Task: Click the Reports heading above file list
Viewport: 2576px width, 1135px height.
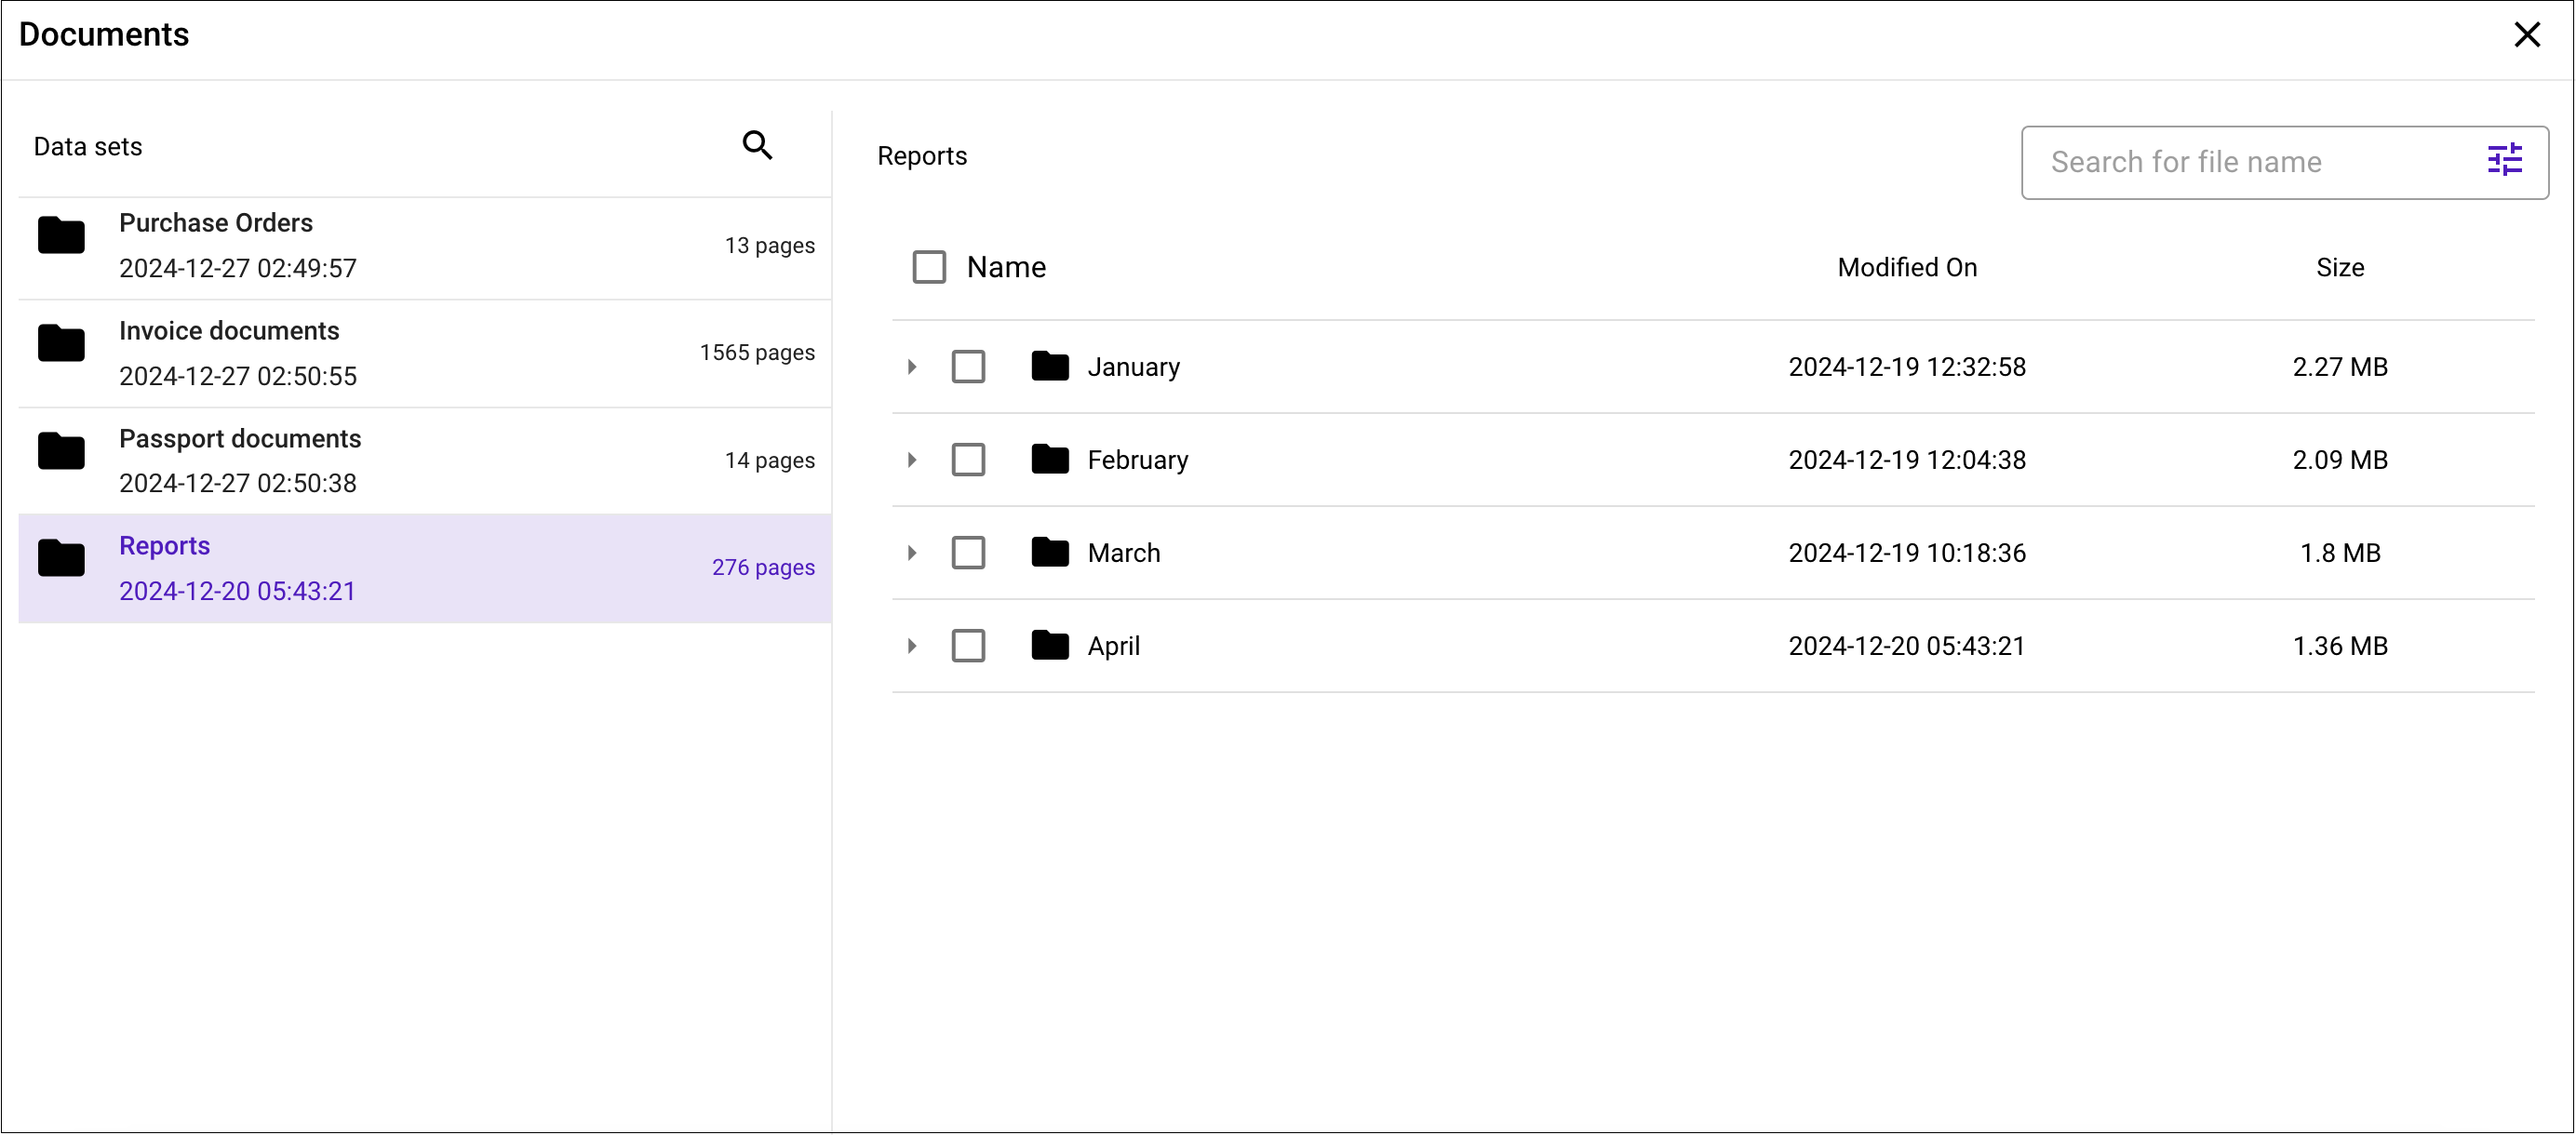Action: point(922,157)
